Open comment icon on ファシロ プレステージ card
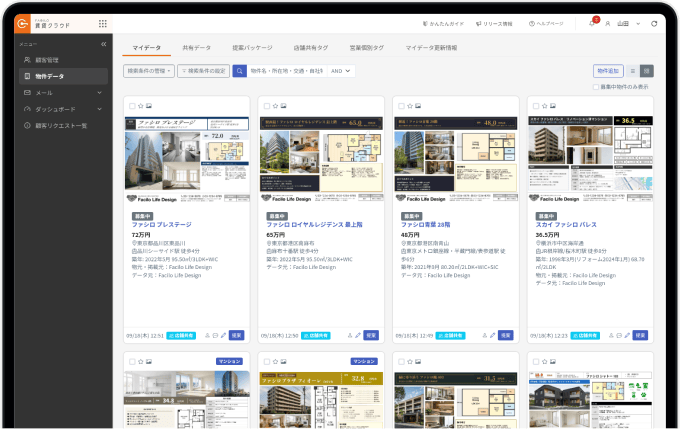The width and height of the screenshot is (680, 429). click(x=215, y=335)
